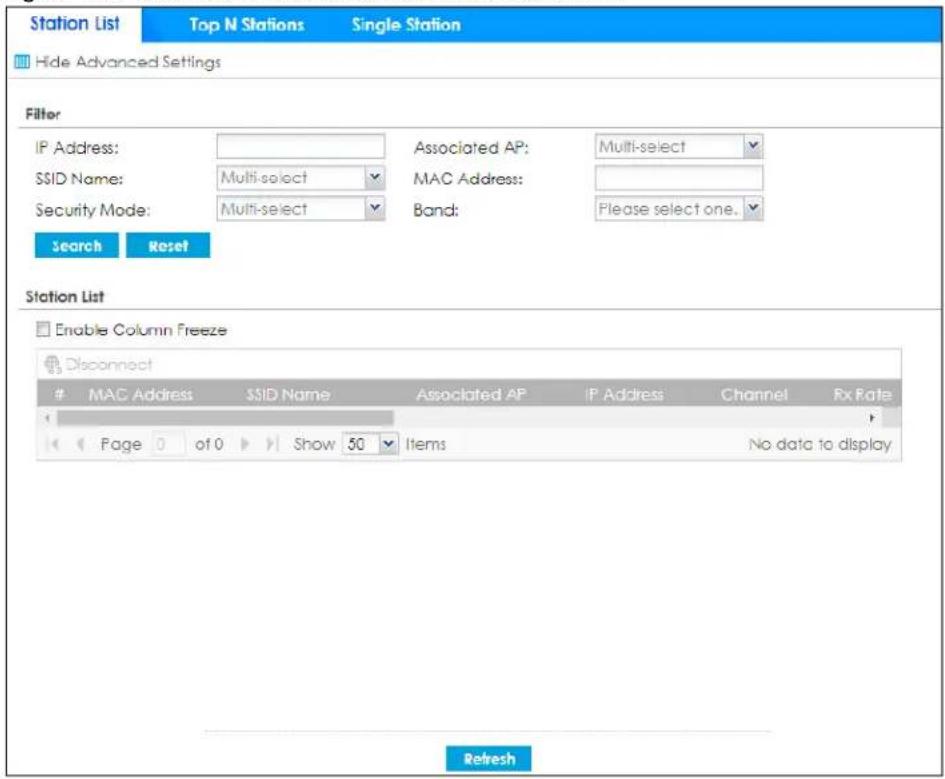The image size is (945, 779).
Task: Click the Search button
Action: coord(77,246)
